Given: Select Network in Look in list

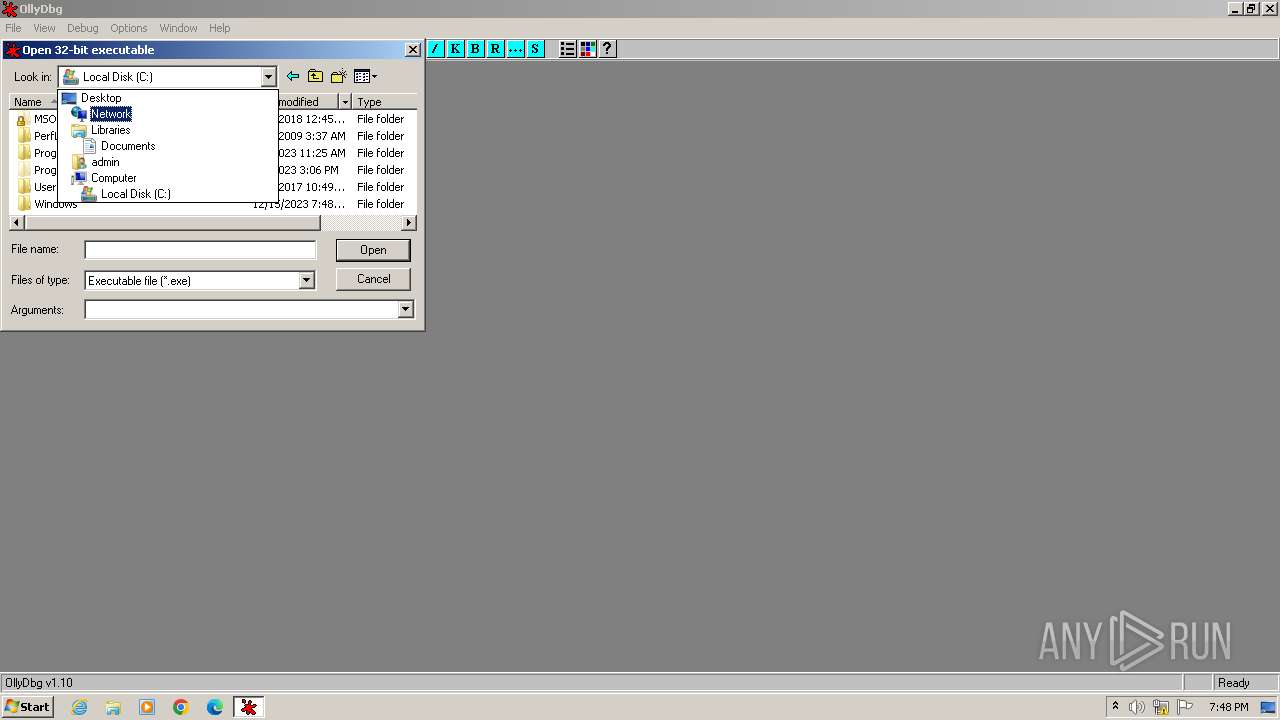Looking at the screenshot, I should coord(110,114).
